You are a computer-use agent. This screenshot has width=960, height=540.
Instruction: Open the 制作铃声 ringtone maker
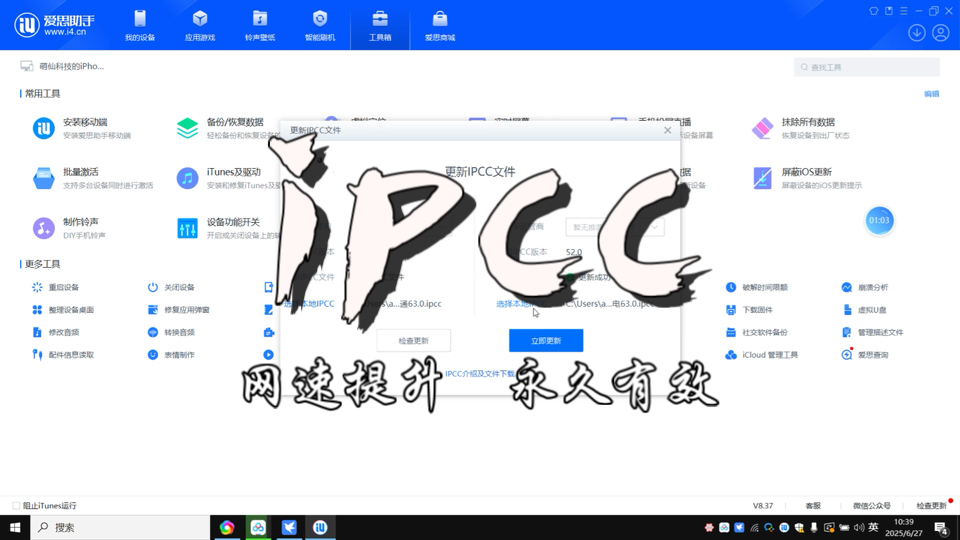[69, 228]
